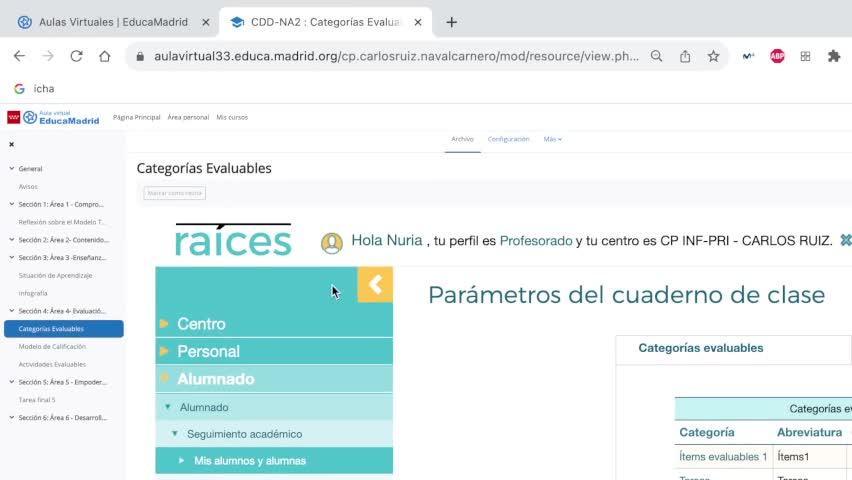The height and width of the screenshot is (480, 852).
Task: Open the Extensions puzzle menu
Action: coord(834,56)
